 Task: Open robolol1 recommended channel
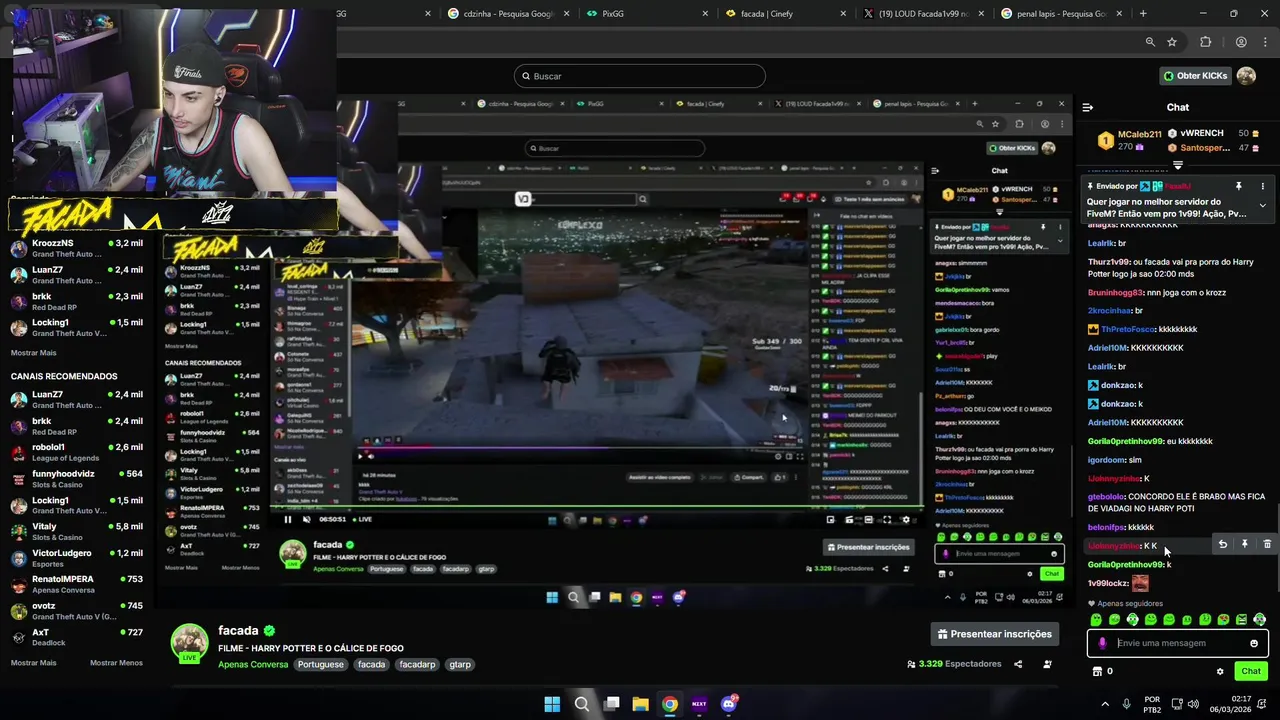pyautogui.click(x=77, y=452)
